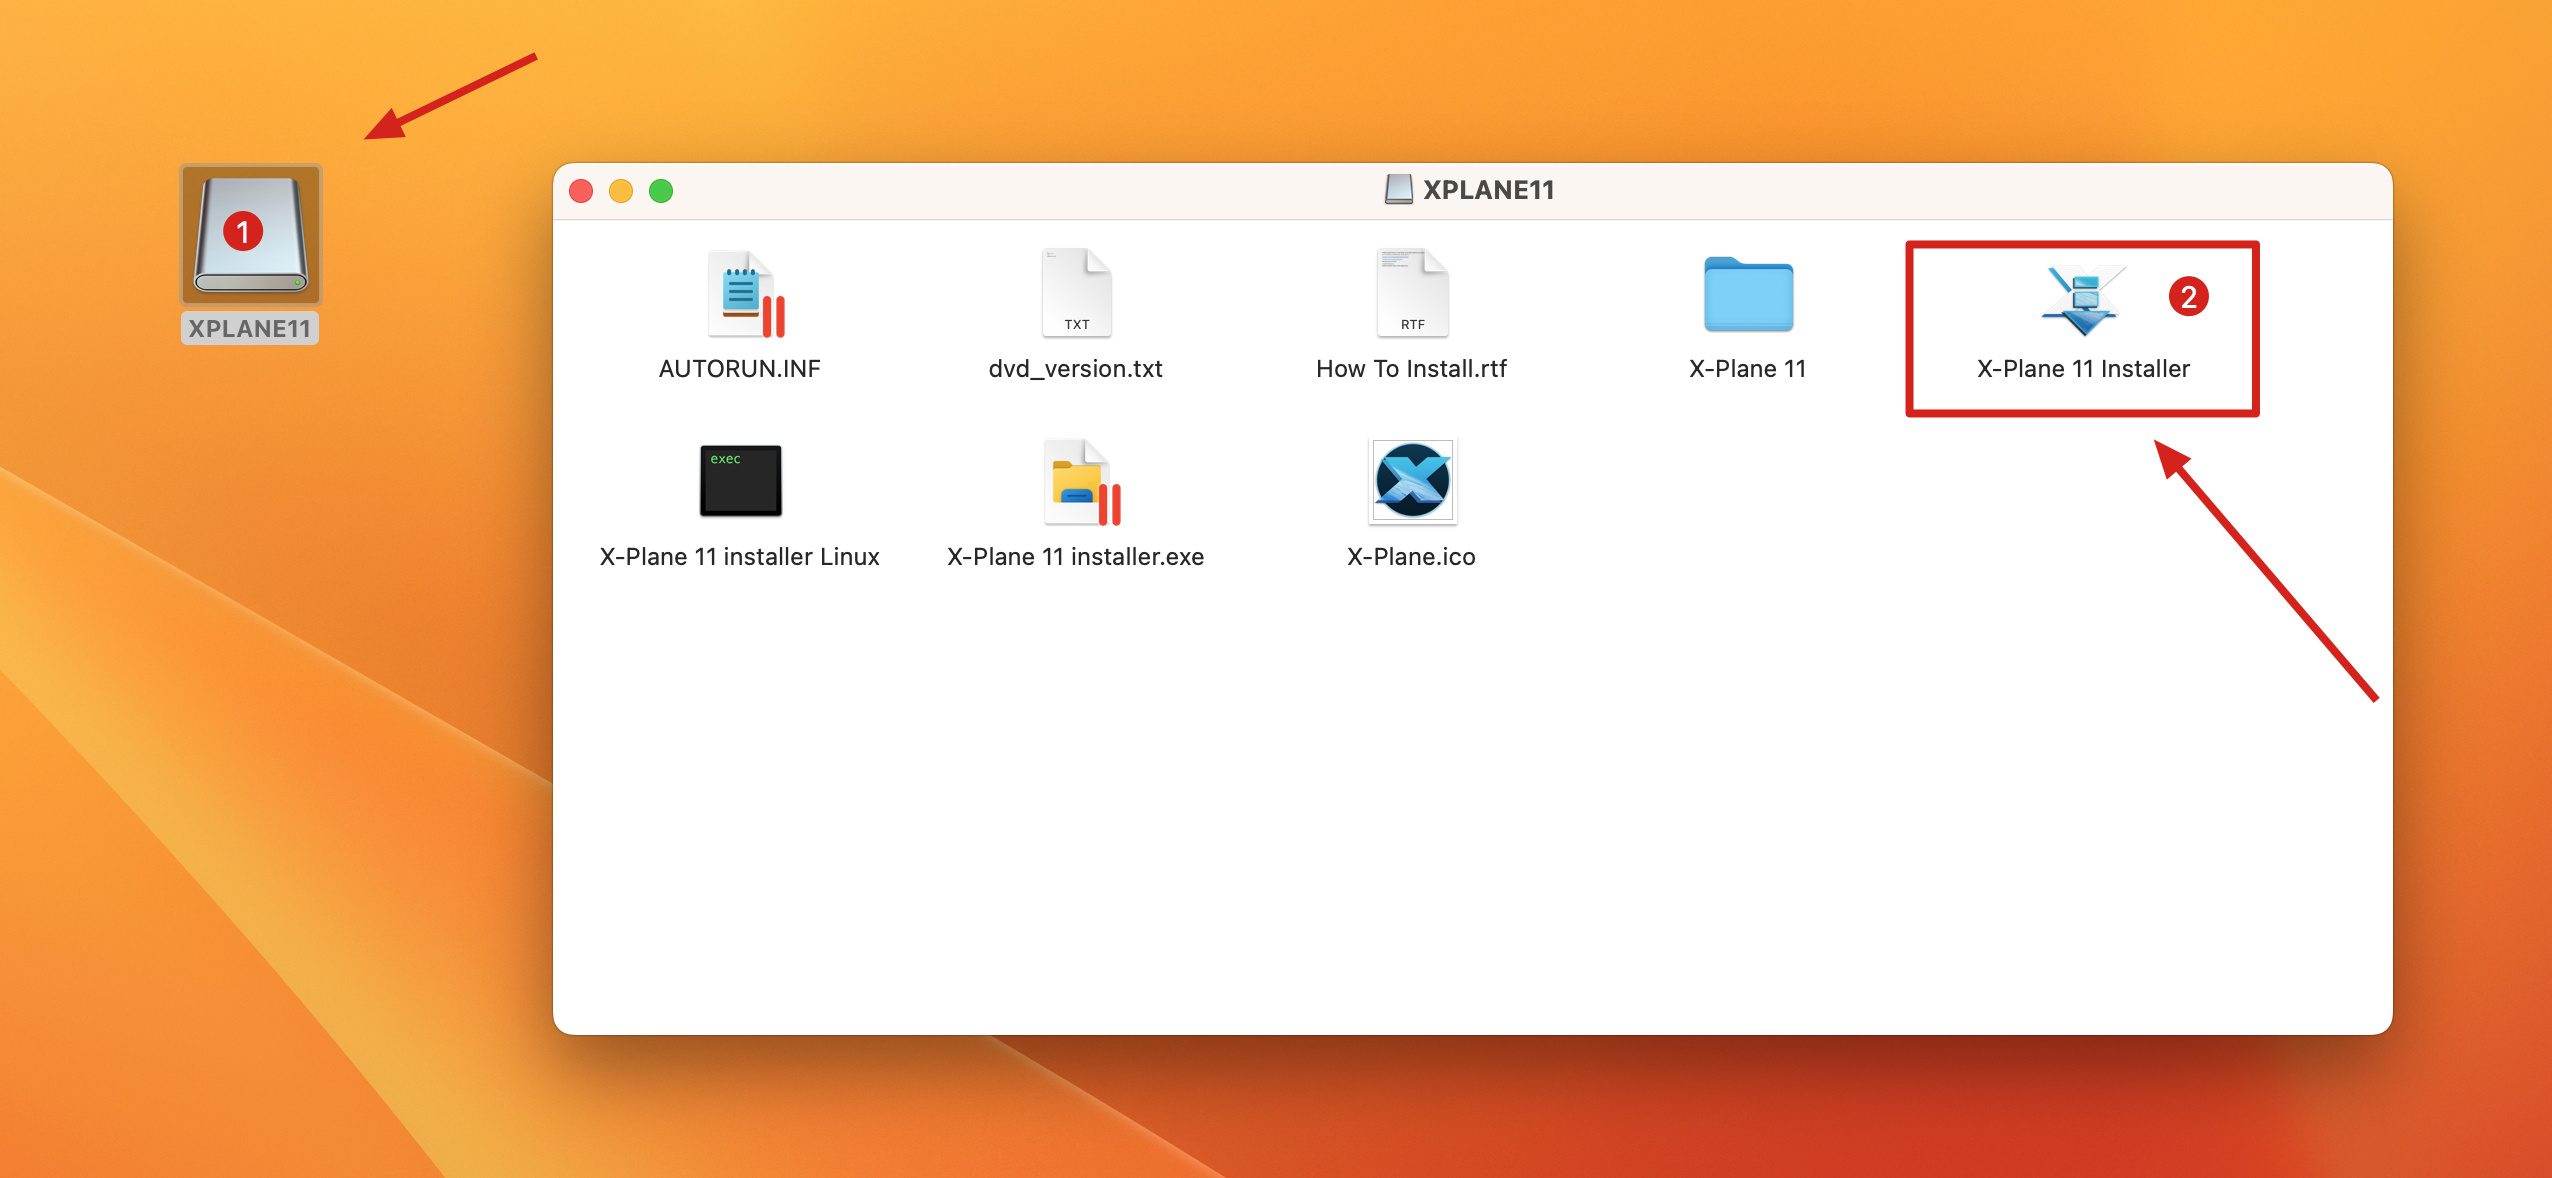Click the X-Plane 11 installer Linux label

739,557
